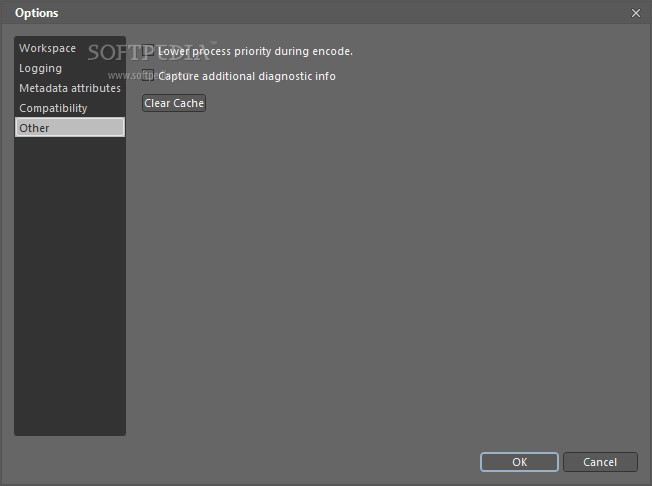652x486 pixels.
Task: Open the Compatibility options page
Action: tap(69, 108)
